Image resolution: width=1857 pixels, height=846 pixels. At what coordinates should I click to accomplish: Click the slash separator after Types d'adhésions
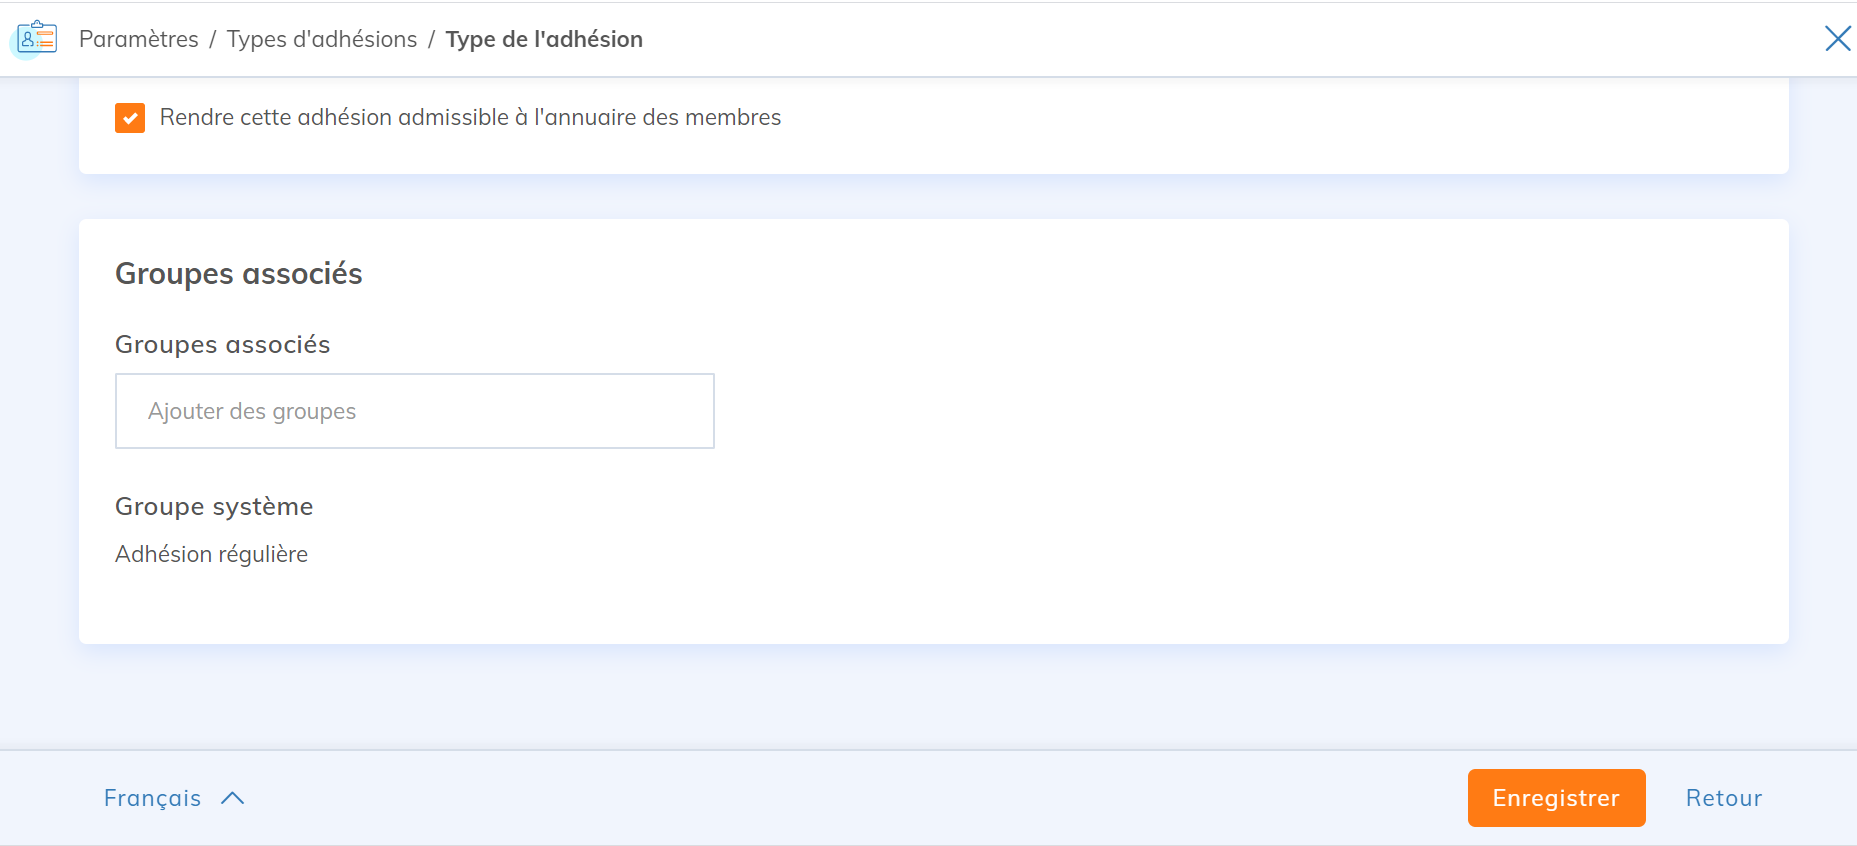click(x=432, y=39)
